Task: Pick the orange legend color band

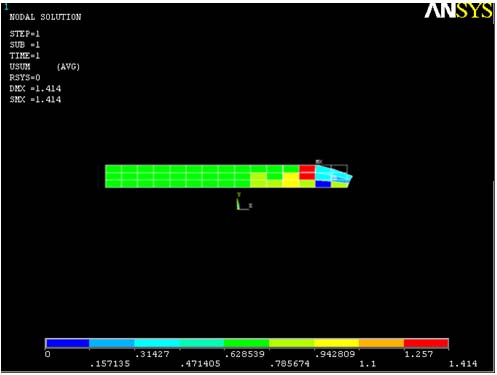Action: click(x=381, y=343)
